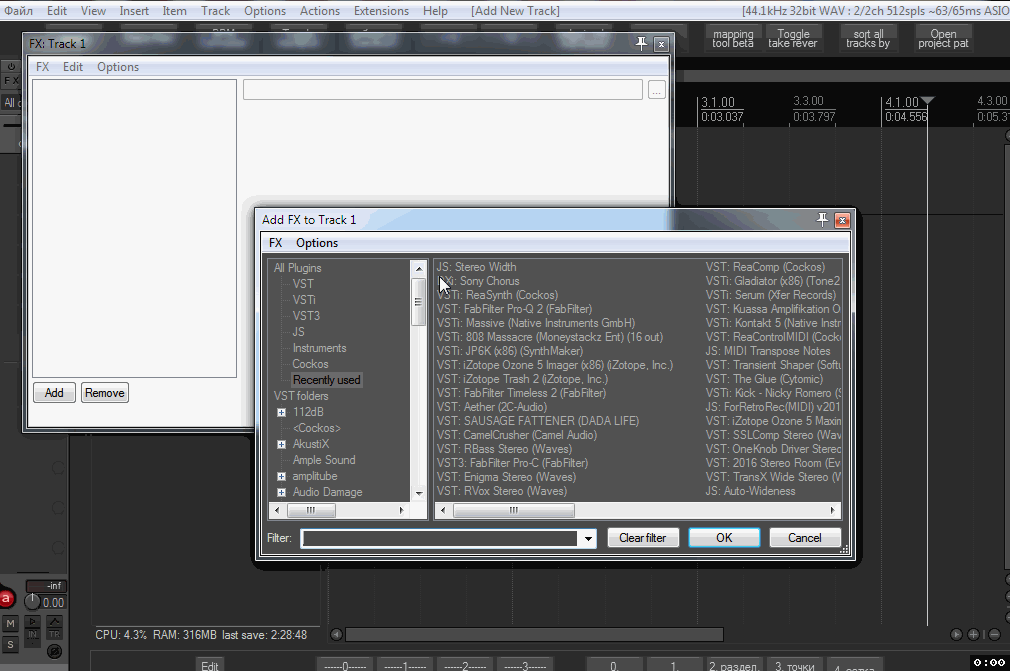
Task: Select the VSTi category
Action: point(304,300)
